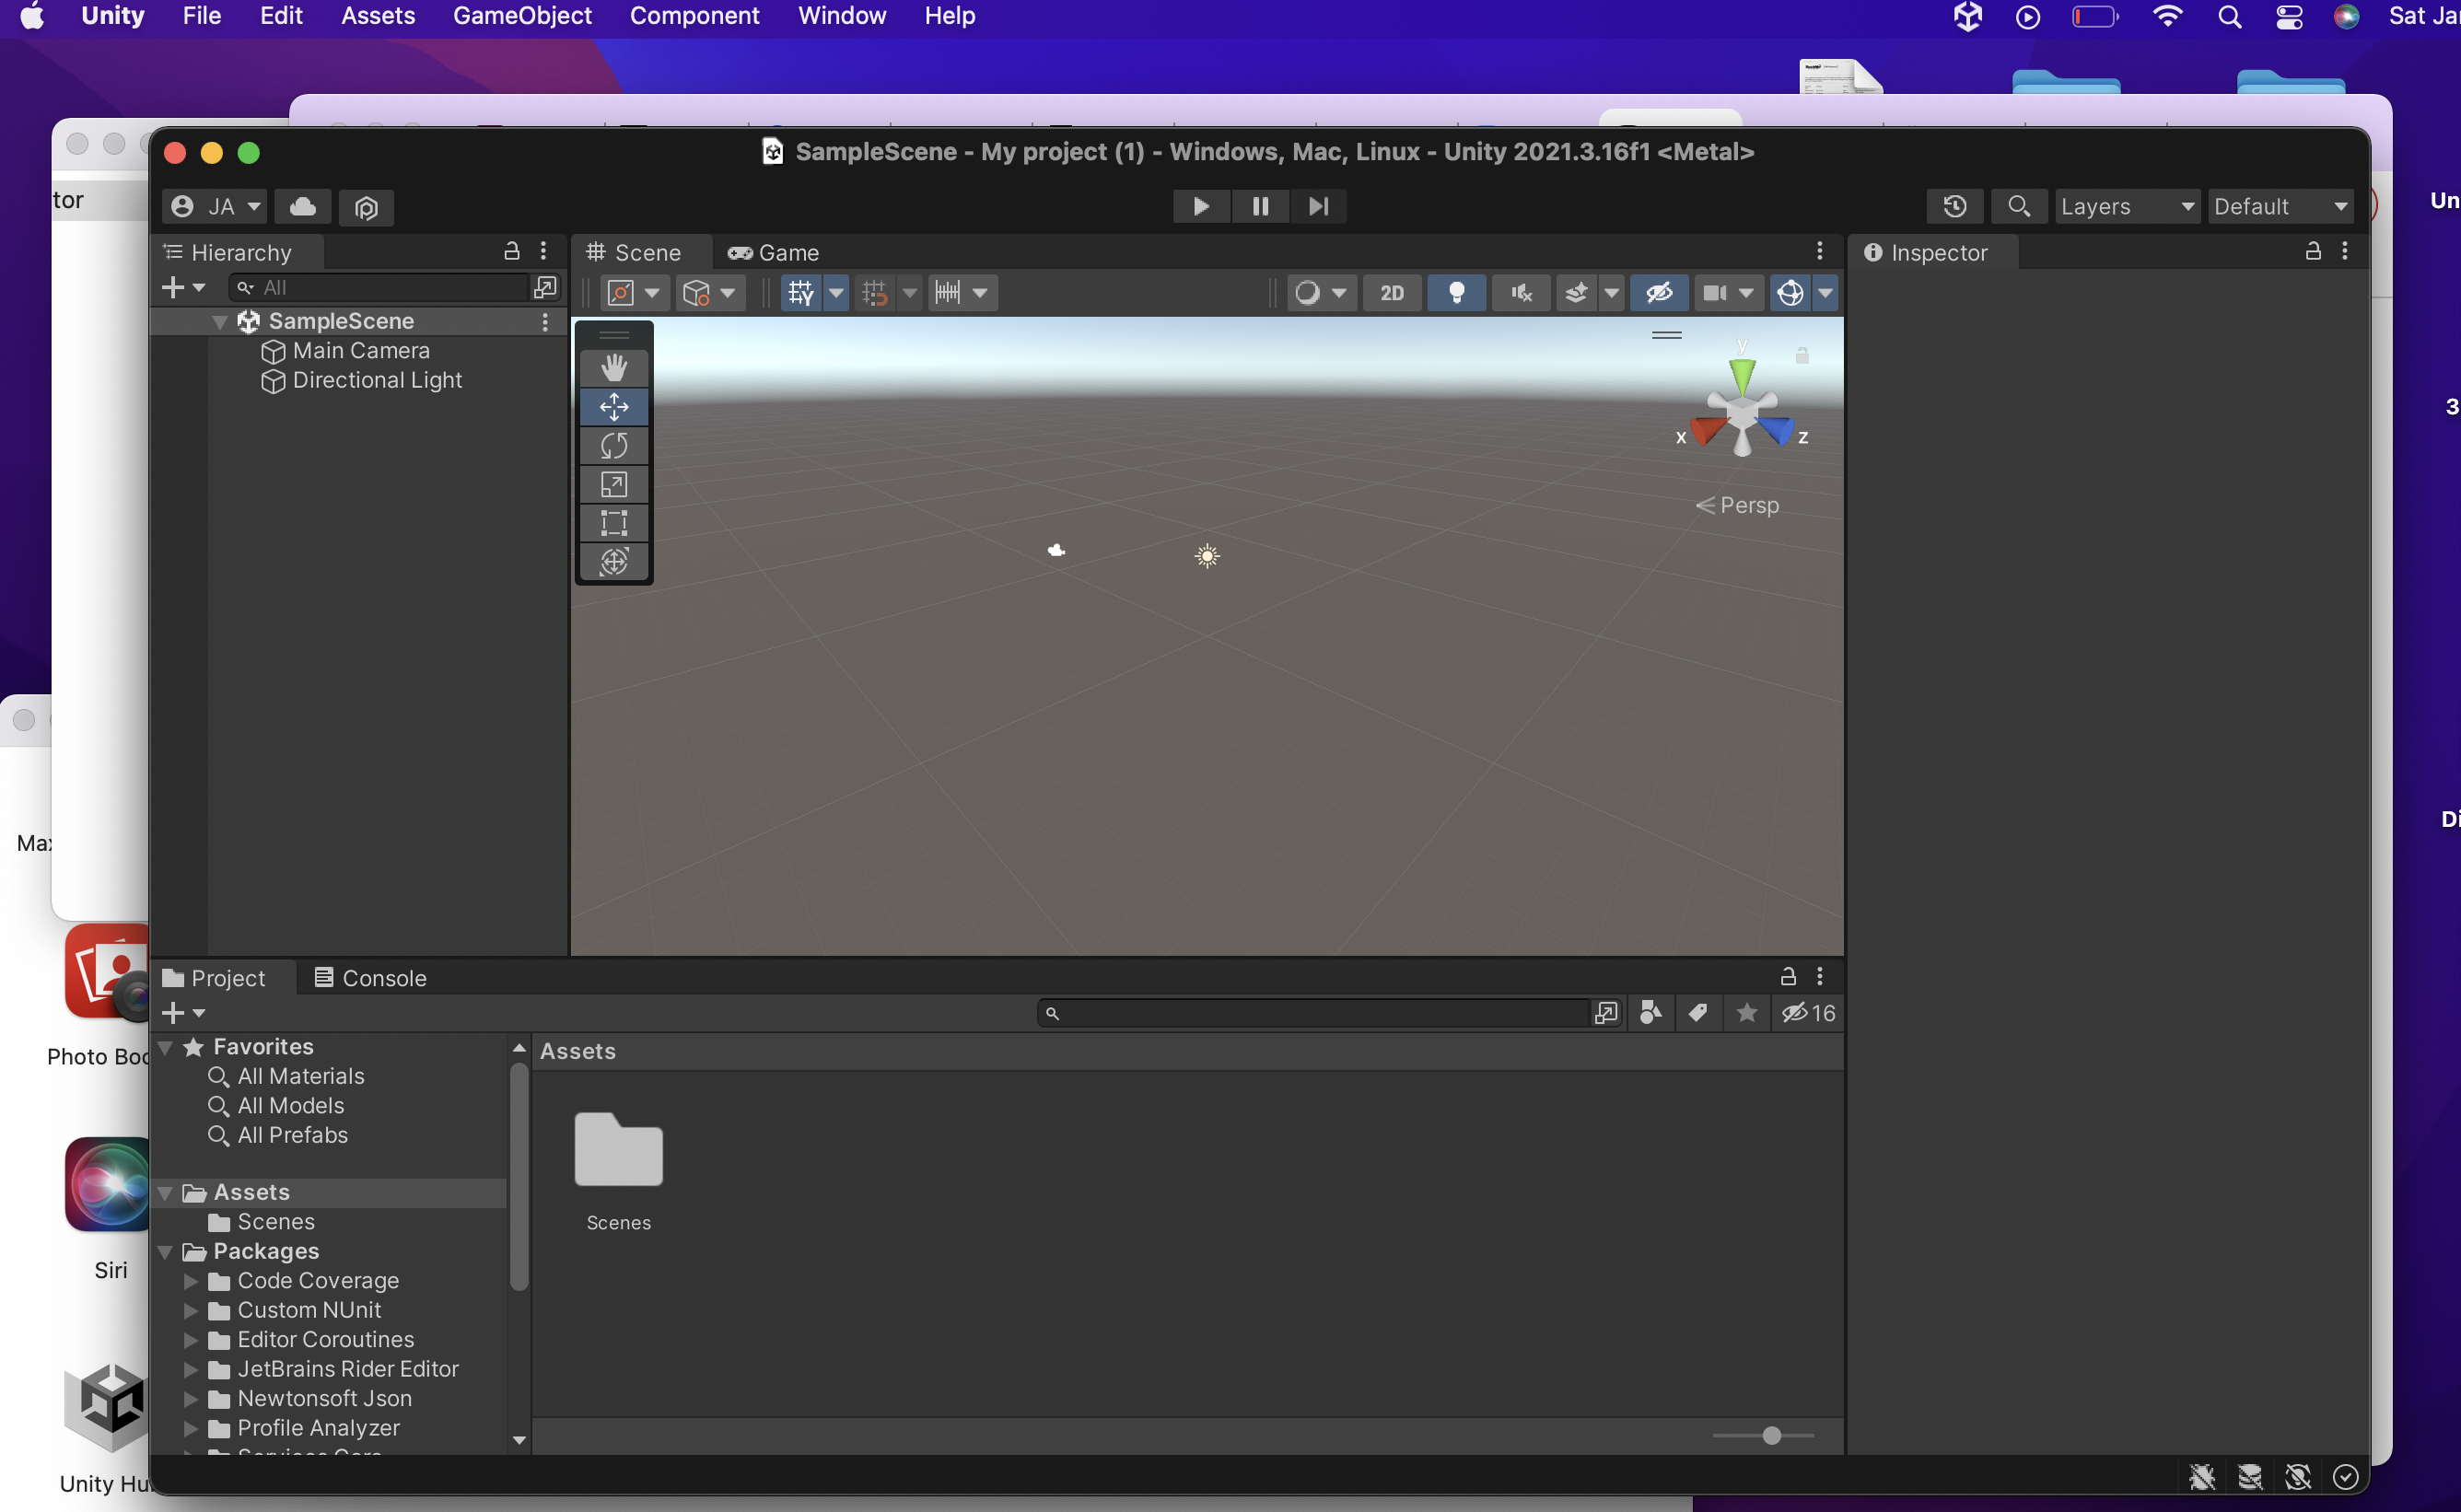Viewport: 2461px width, 1512px height.
Task: Click the cache server status bar icon
Action: (2250, 1477)
